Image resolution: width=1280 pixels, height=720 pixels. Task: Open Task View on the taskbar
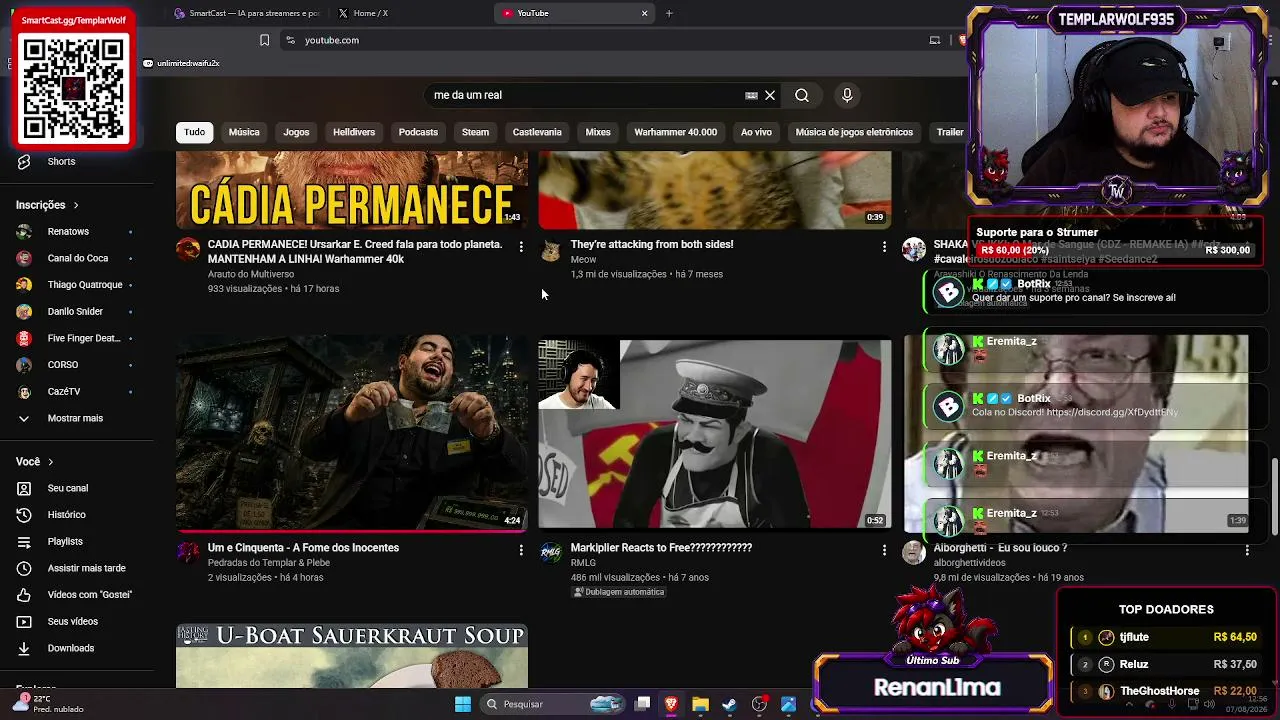click(643, 704)
